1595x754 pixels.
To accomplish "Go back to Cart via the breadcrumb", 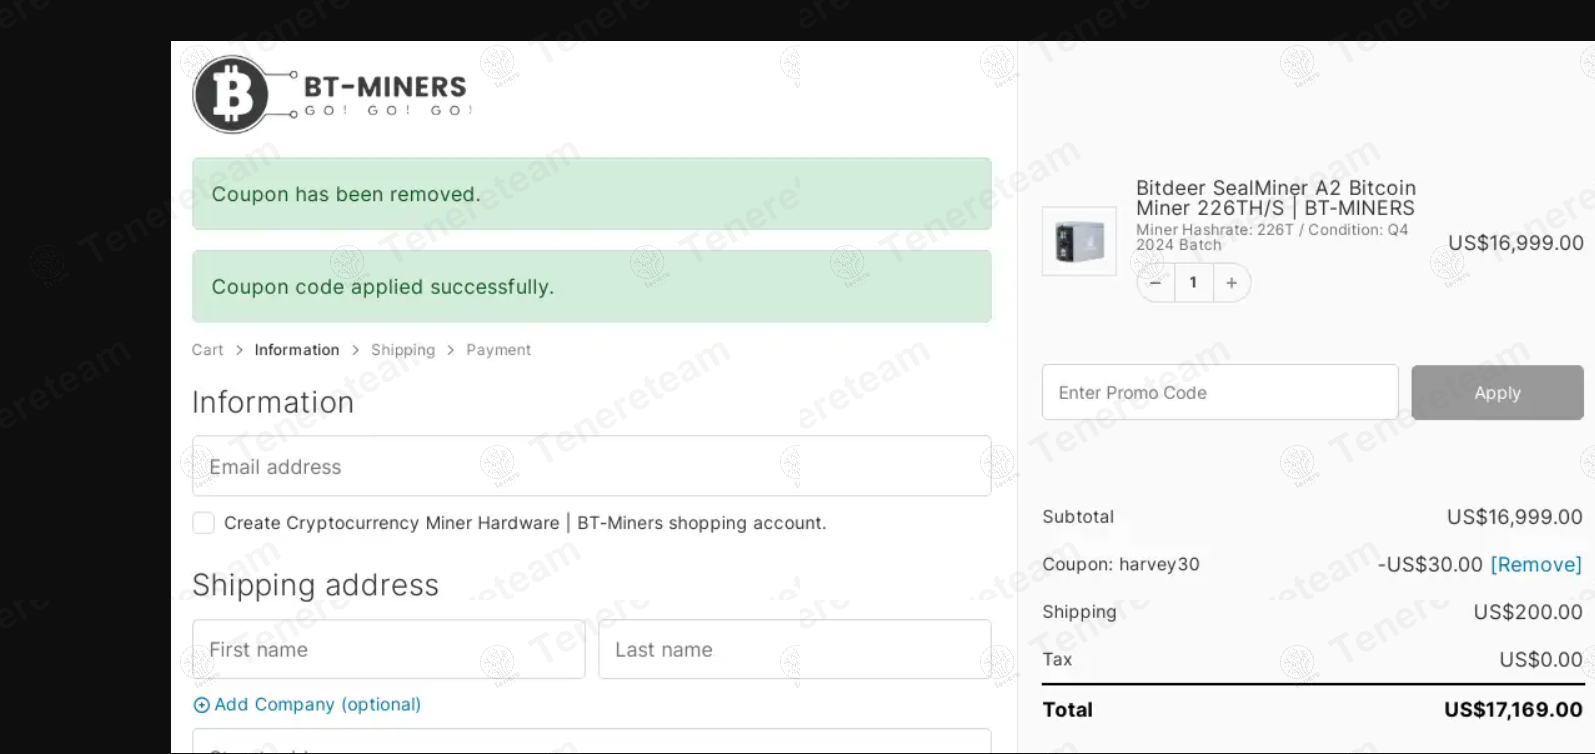I will pos(207,349).
